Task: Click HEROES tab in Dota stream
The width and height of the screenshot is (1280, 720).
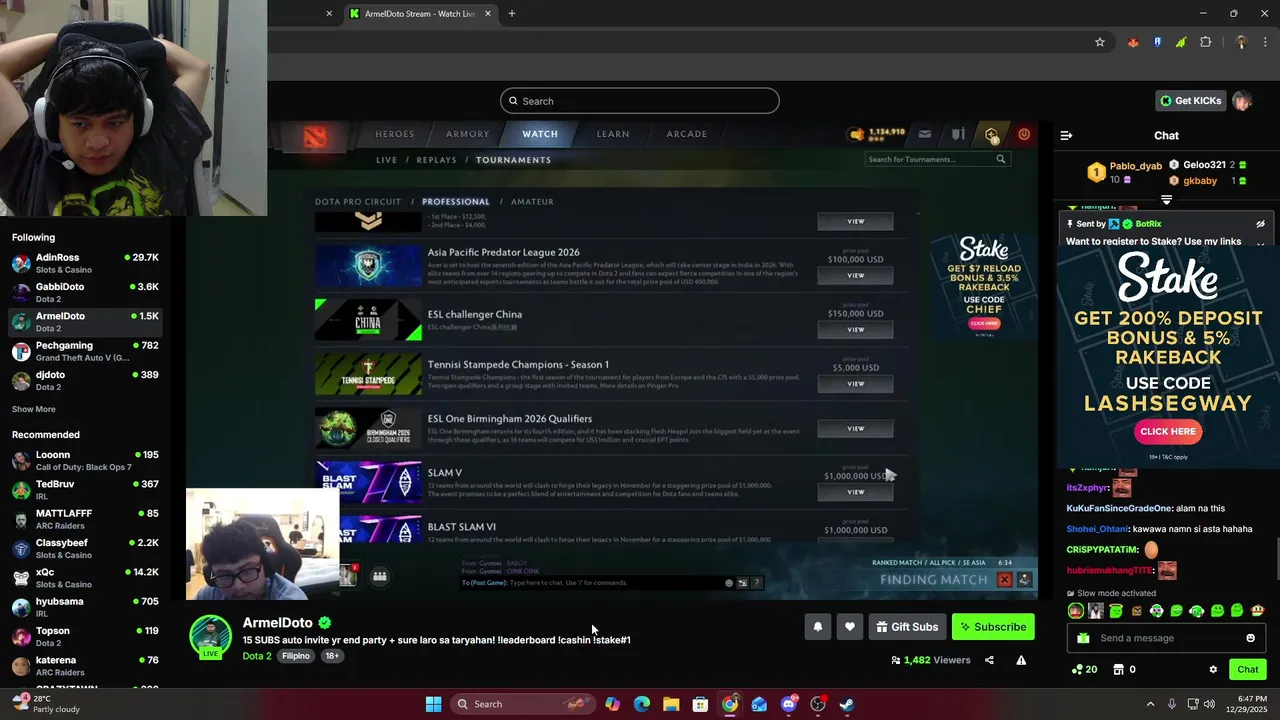Action: (394, 134)
